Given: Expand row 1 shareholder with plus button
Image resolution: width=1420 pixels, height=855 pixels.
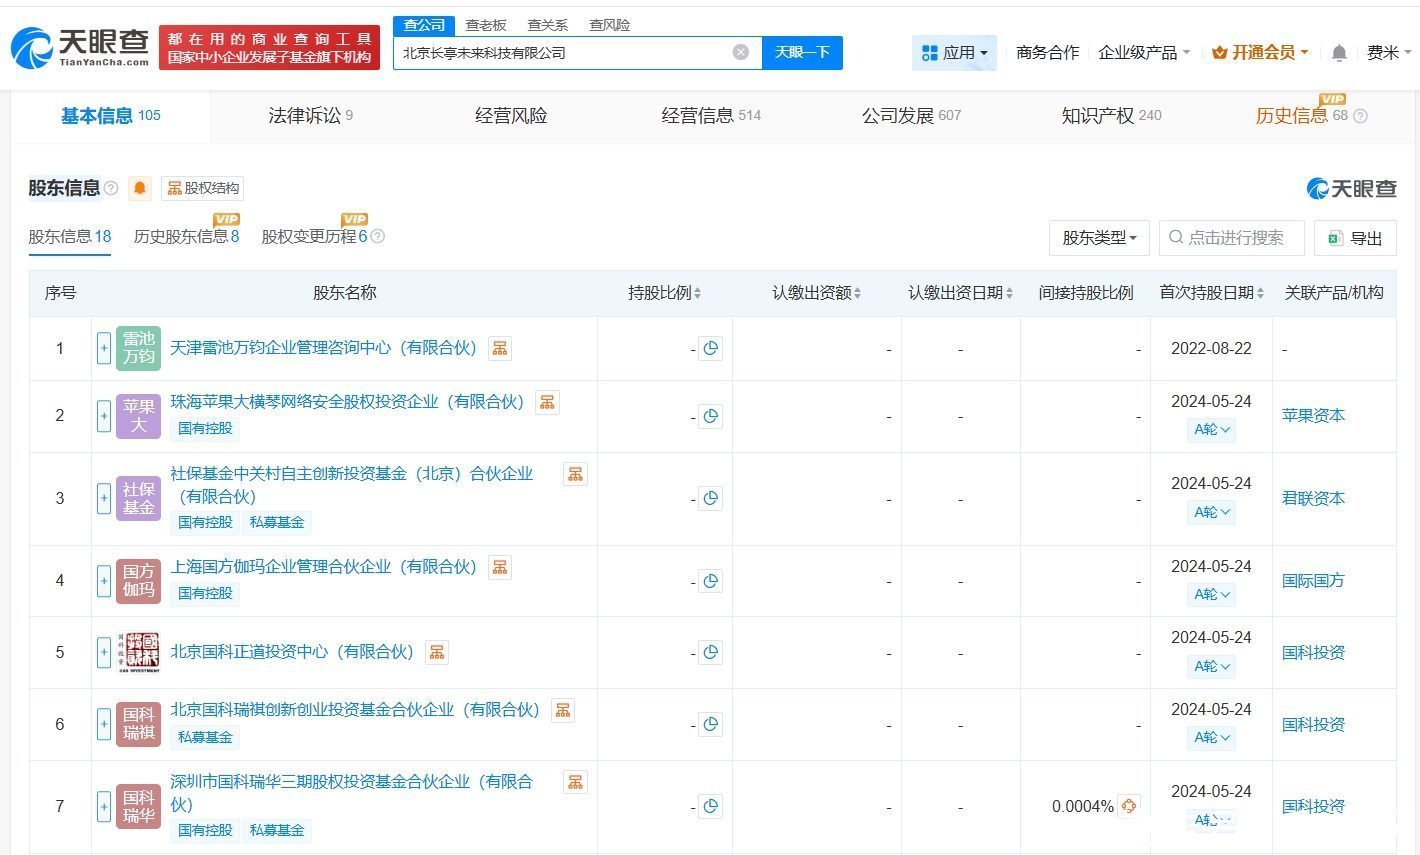Looking at the screenshot, I should pyautogui.click(x=104, y=349).
